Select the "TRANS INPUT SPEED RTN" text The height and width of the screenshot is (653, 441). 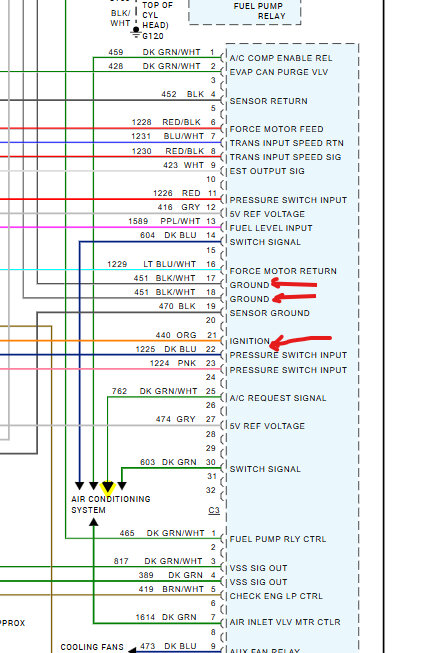287,143
